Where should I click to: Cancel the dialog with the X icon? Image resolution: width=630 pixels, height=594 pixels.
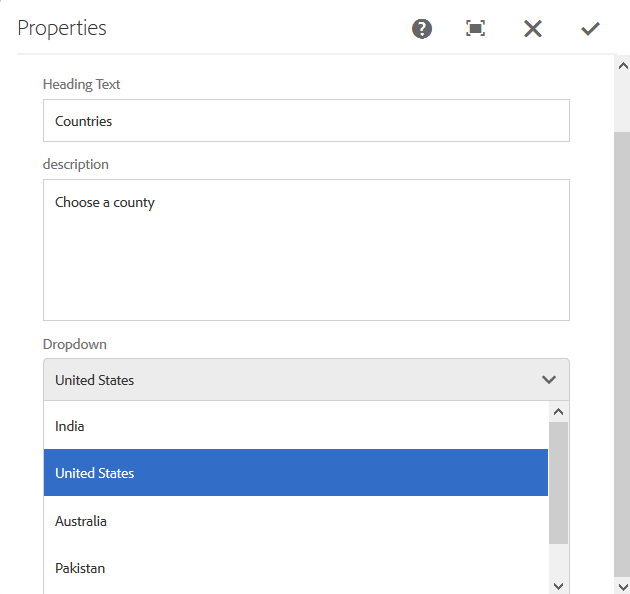click(533, 28)
